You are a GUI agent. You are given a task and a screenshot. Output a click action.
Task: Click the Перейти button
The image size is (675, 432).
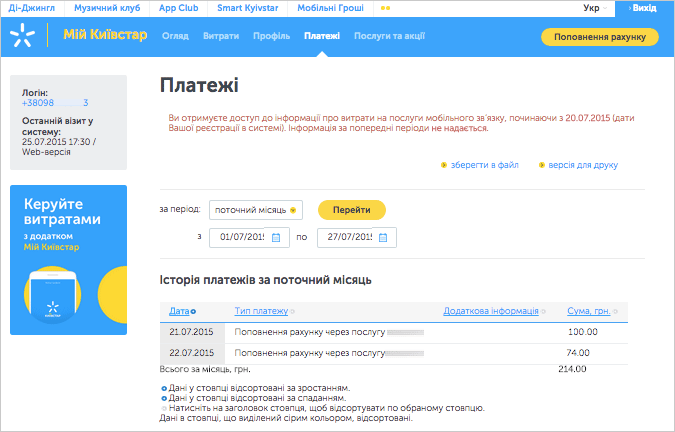click(351, 210)
